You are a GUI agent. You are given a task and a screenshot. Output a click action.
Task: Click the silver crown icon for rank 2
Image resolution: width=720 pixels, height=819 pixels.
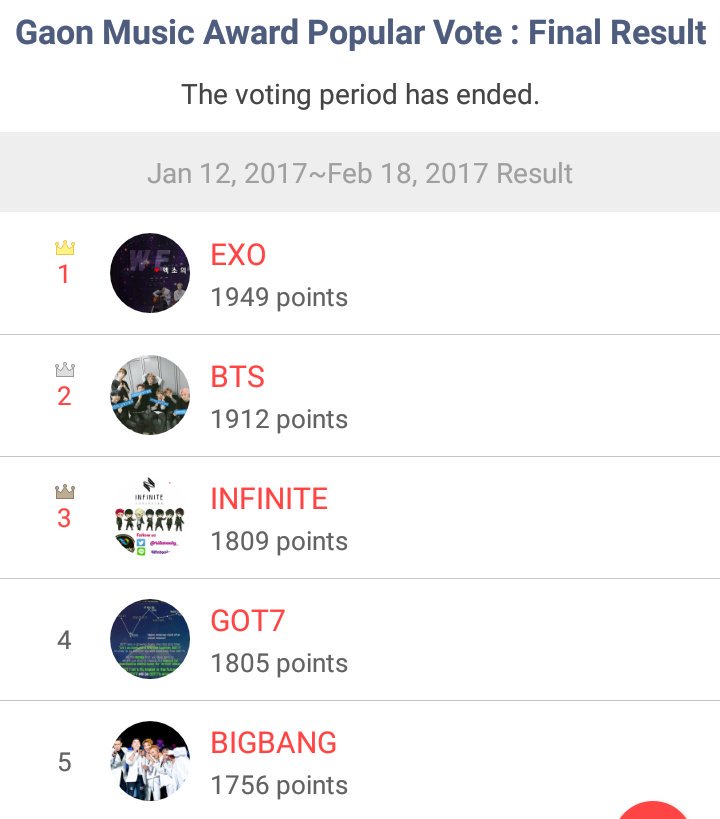point(65,370)
